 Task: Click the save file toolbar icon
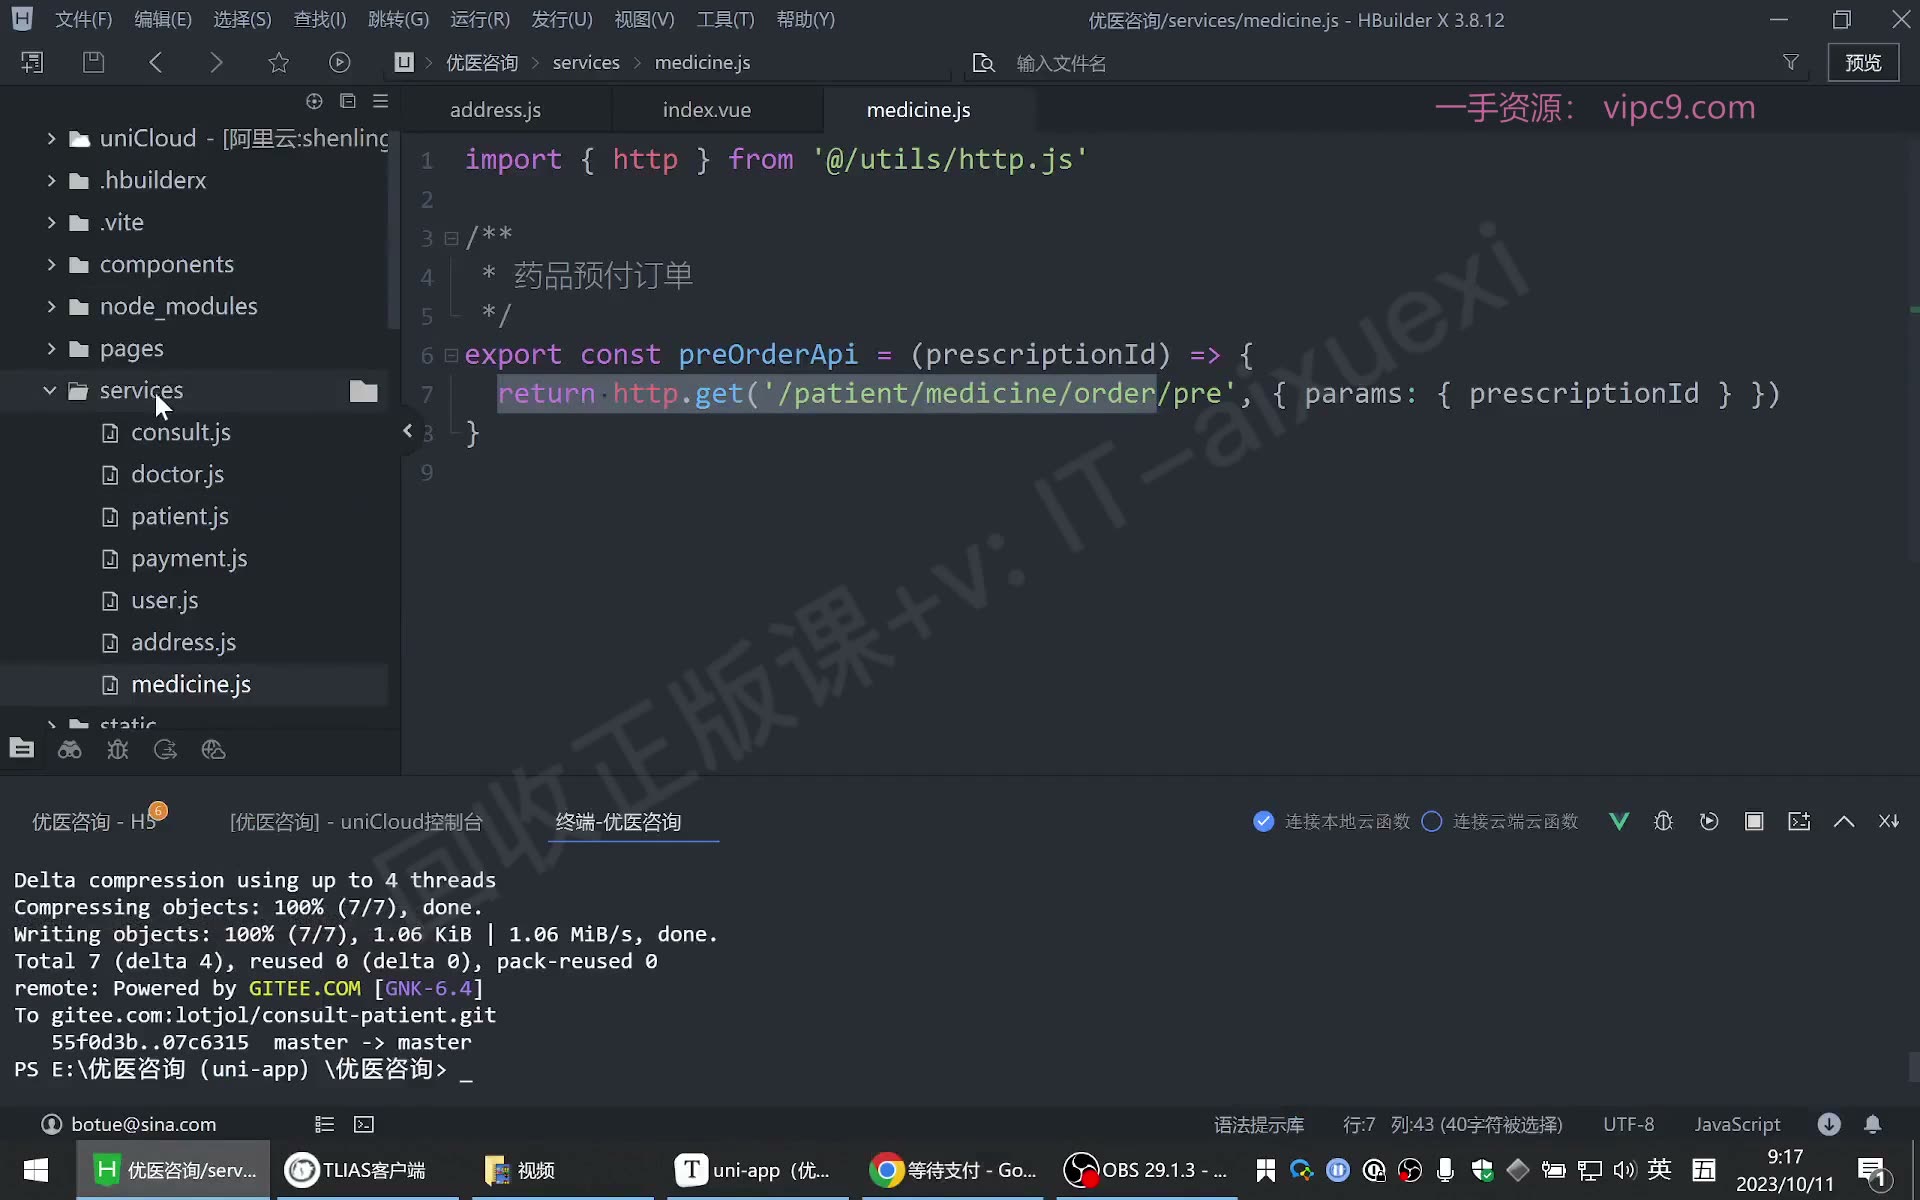[93, 62]
